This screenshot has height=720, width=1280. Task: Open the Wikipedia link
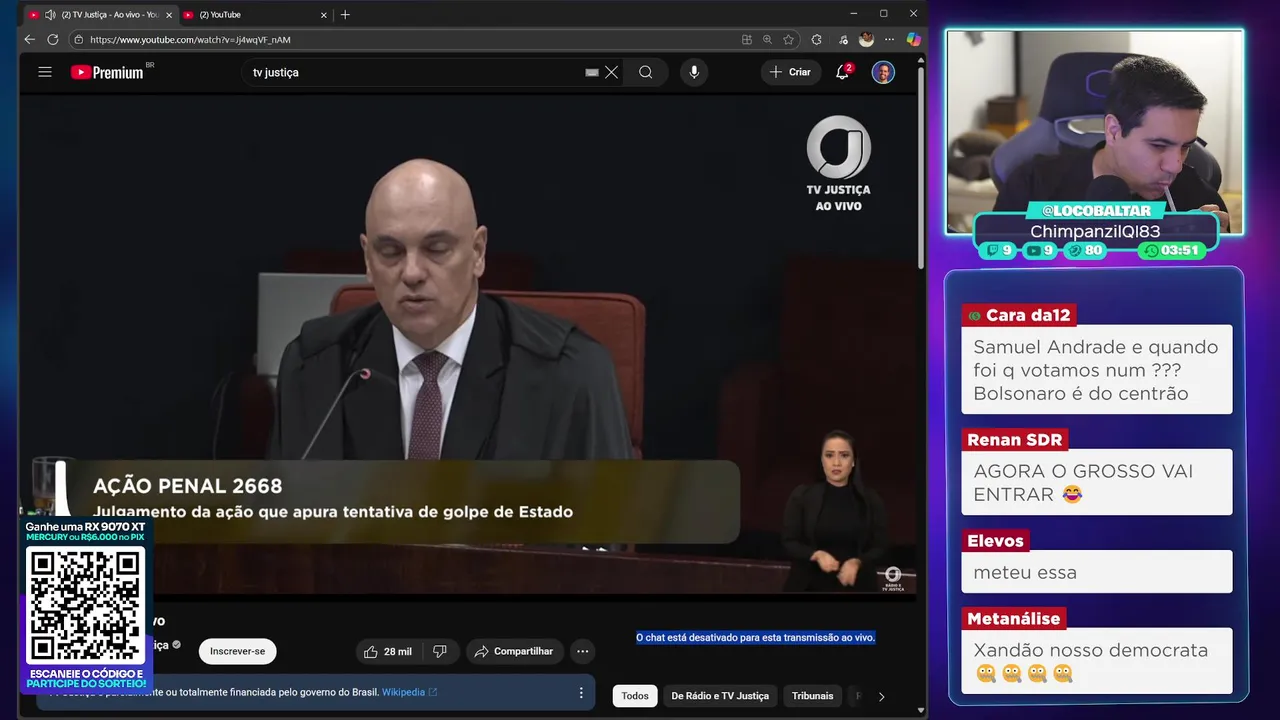[x=409, y=692]
